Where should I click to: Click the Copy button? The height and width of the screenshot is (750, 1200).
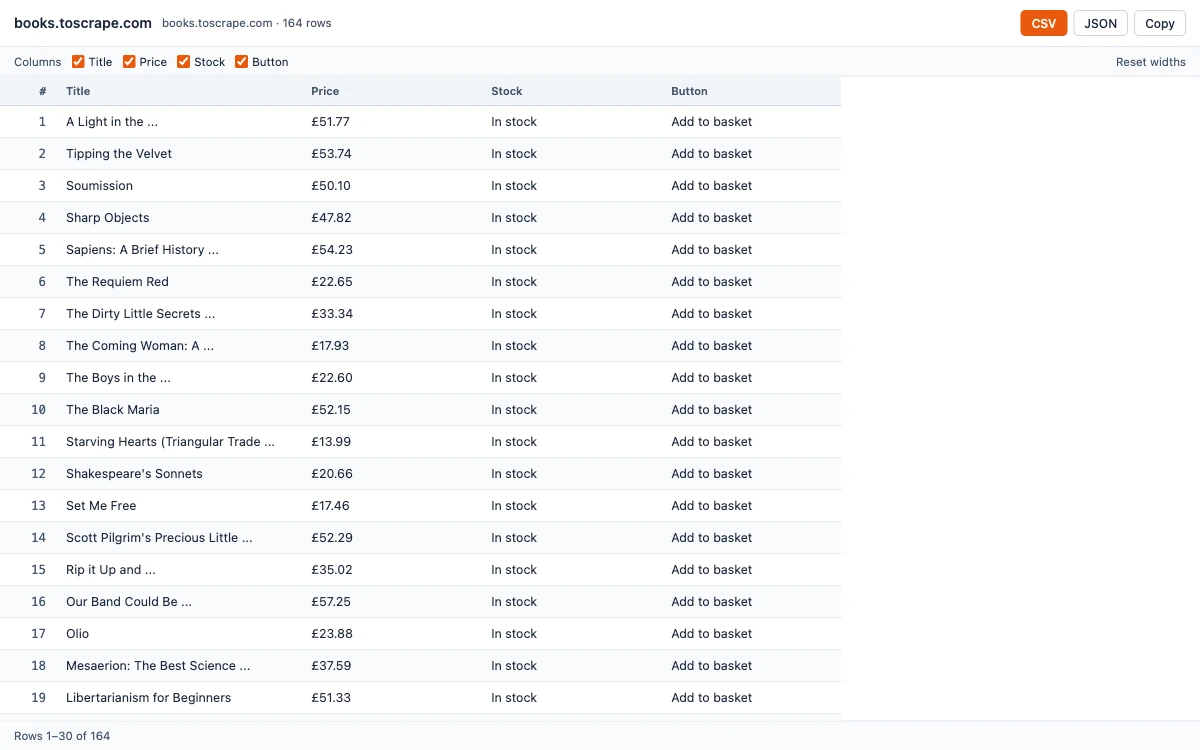pos(1160,23)
